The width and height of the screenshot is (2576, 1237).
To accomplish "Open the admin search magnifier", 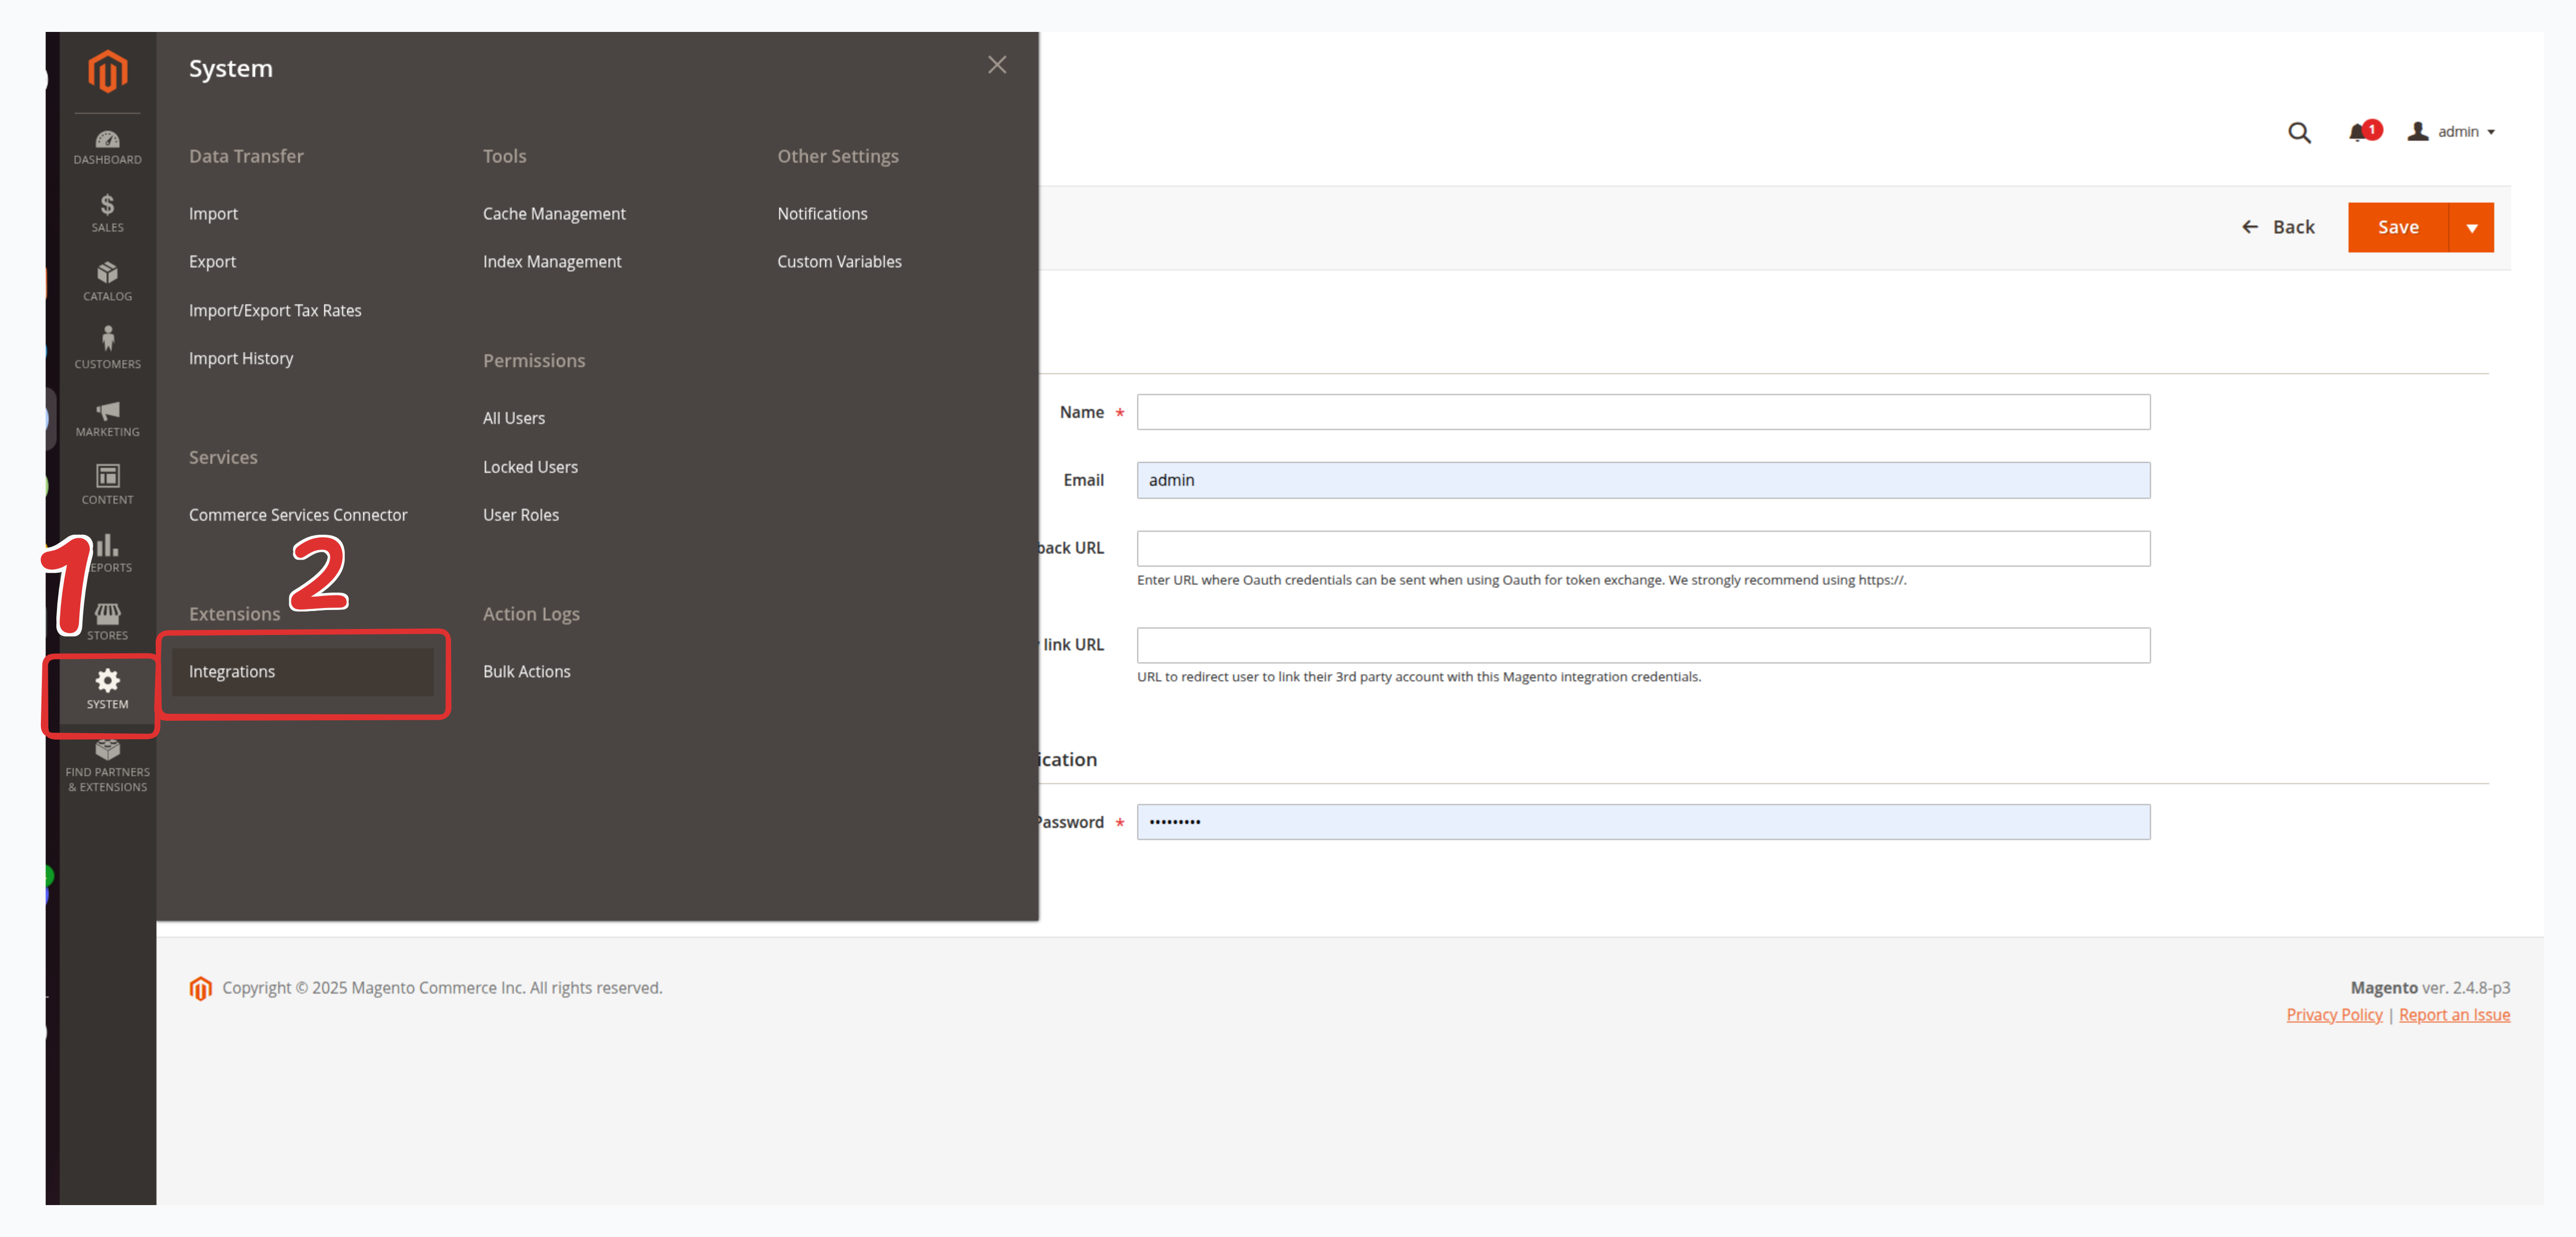I will pyautogui.click(x=2299, y=131).
